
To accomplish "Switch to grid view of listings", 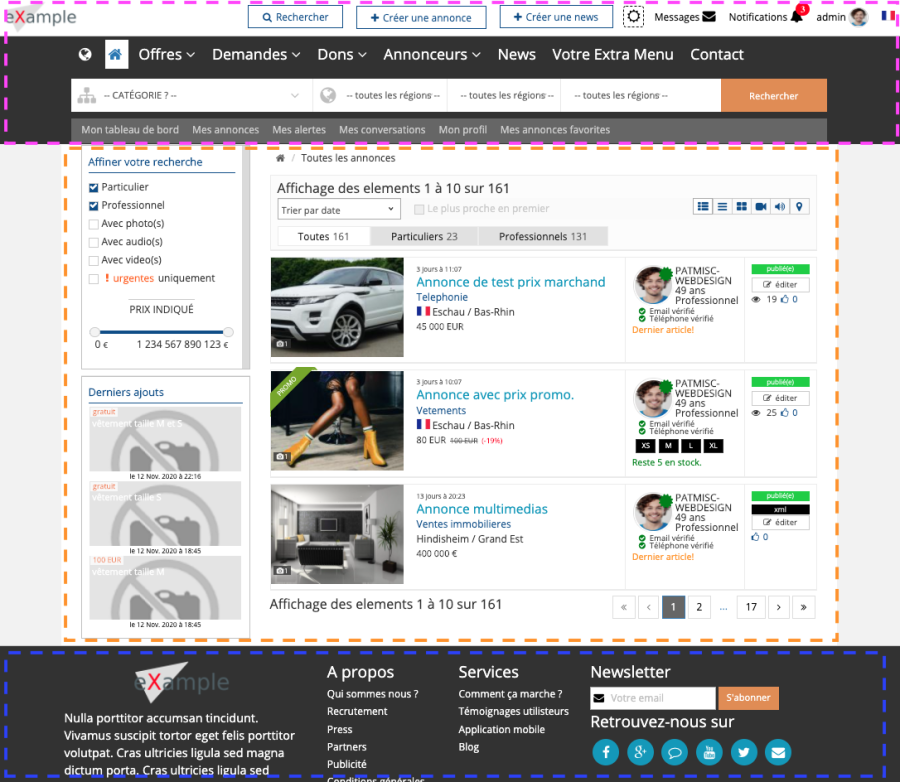I will [x=741, y=206].
